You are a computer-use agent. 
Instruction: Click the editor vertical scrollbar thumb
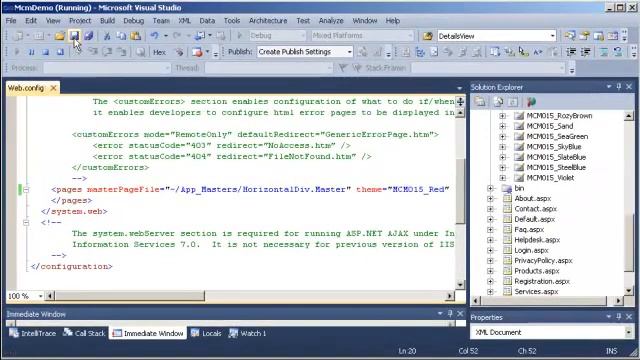pyautogui.click(x=460, y=191)
